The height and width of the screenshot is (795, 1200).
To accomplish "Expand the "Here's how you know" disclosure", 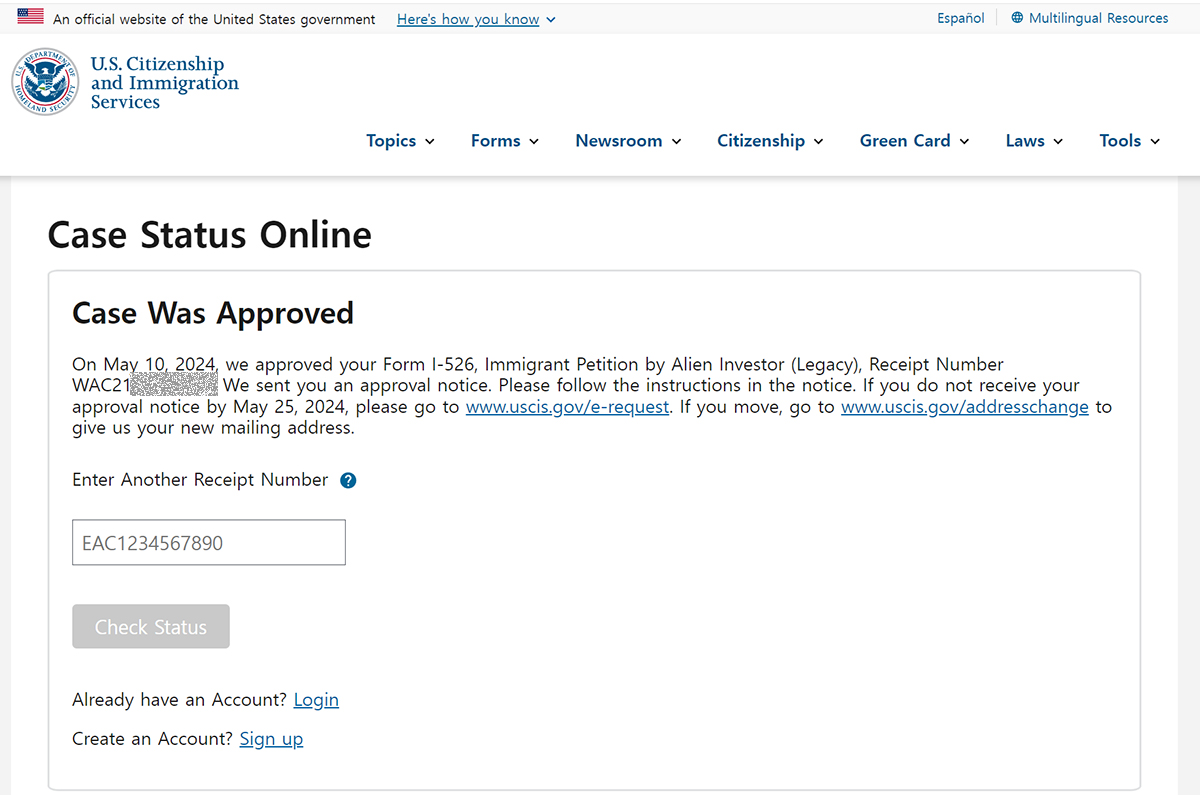I will click(476, 19).
